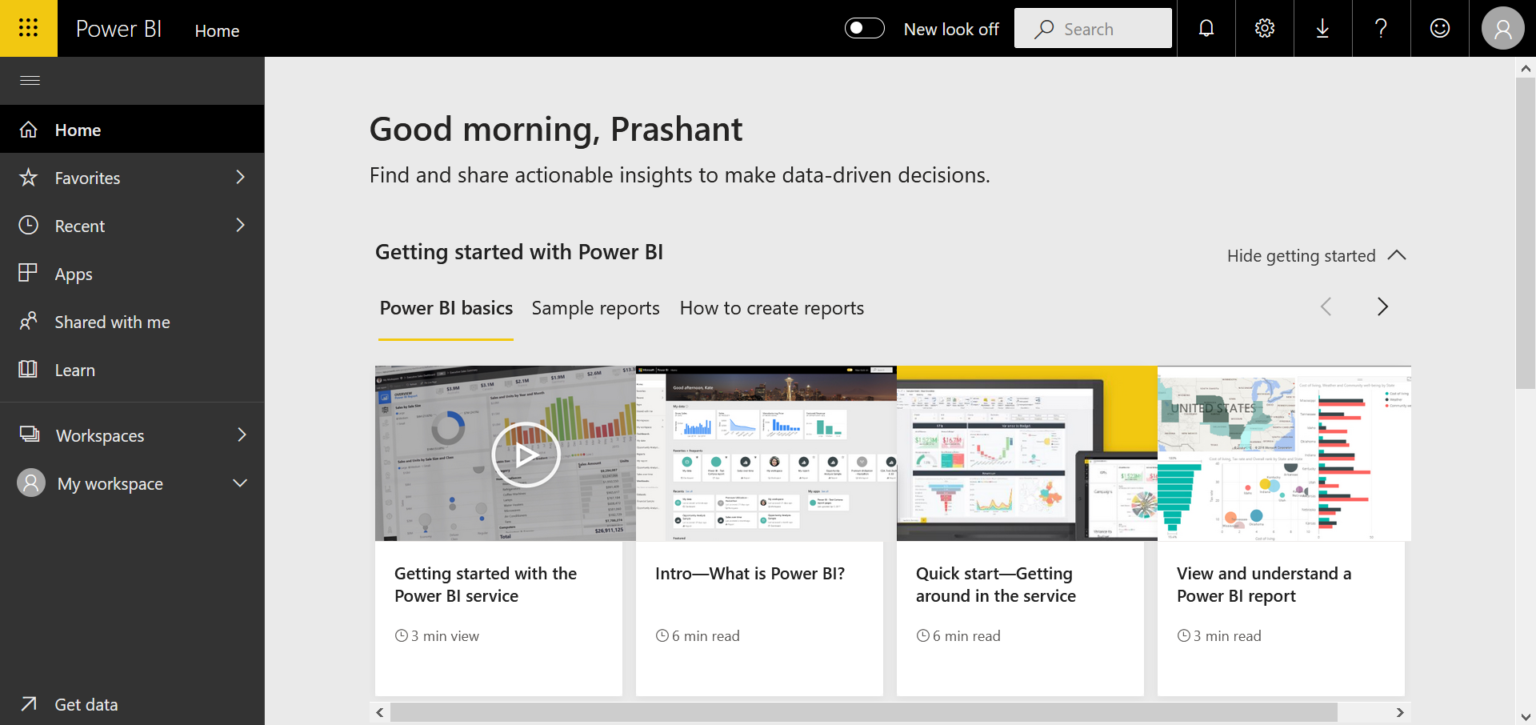Click the Get data arrow icon
Screen dimensions: 1536x725
(x=28, y=704)
